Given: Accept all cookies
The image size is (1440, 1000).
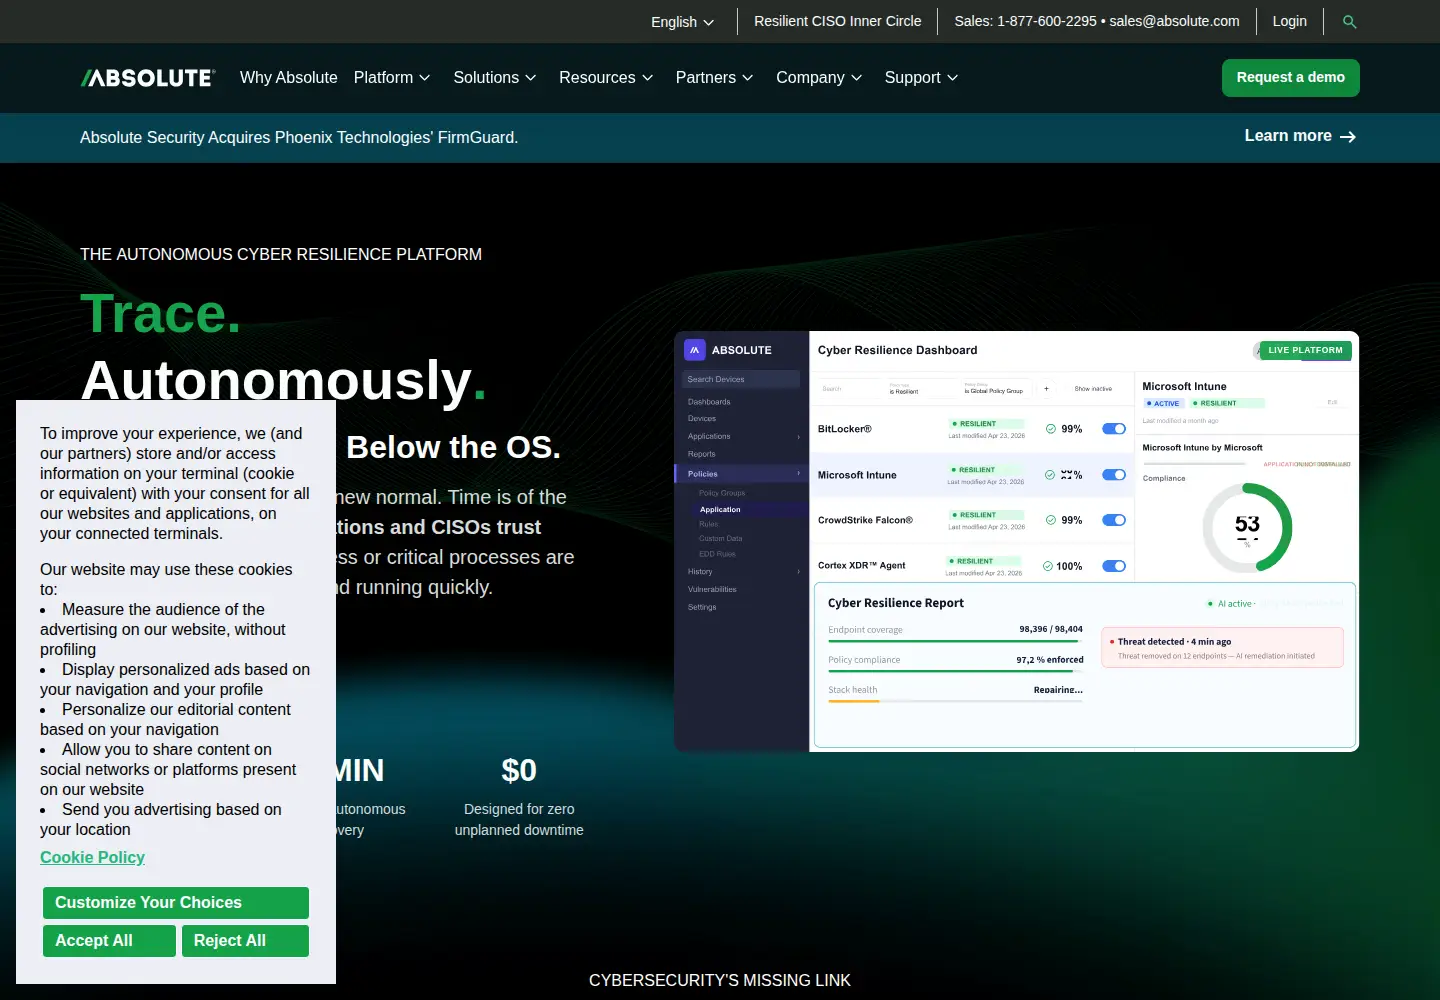Looking at the screenshot, I should click(109, 941).
